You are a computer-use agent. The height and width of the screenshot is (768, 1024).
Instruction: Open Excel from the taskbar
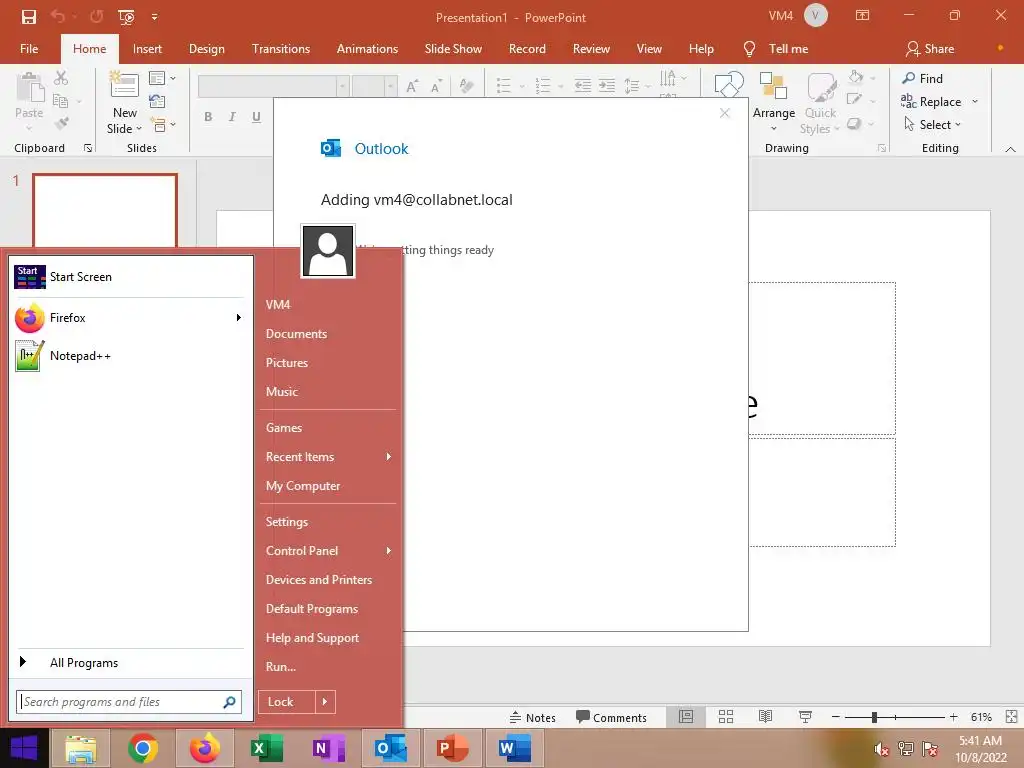click(x=266, y=748)
